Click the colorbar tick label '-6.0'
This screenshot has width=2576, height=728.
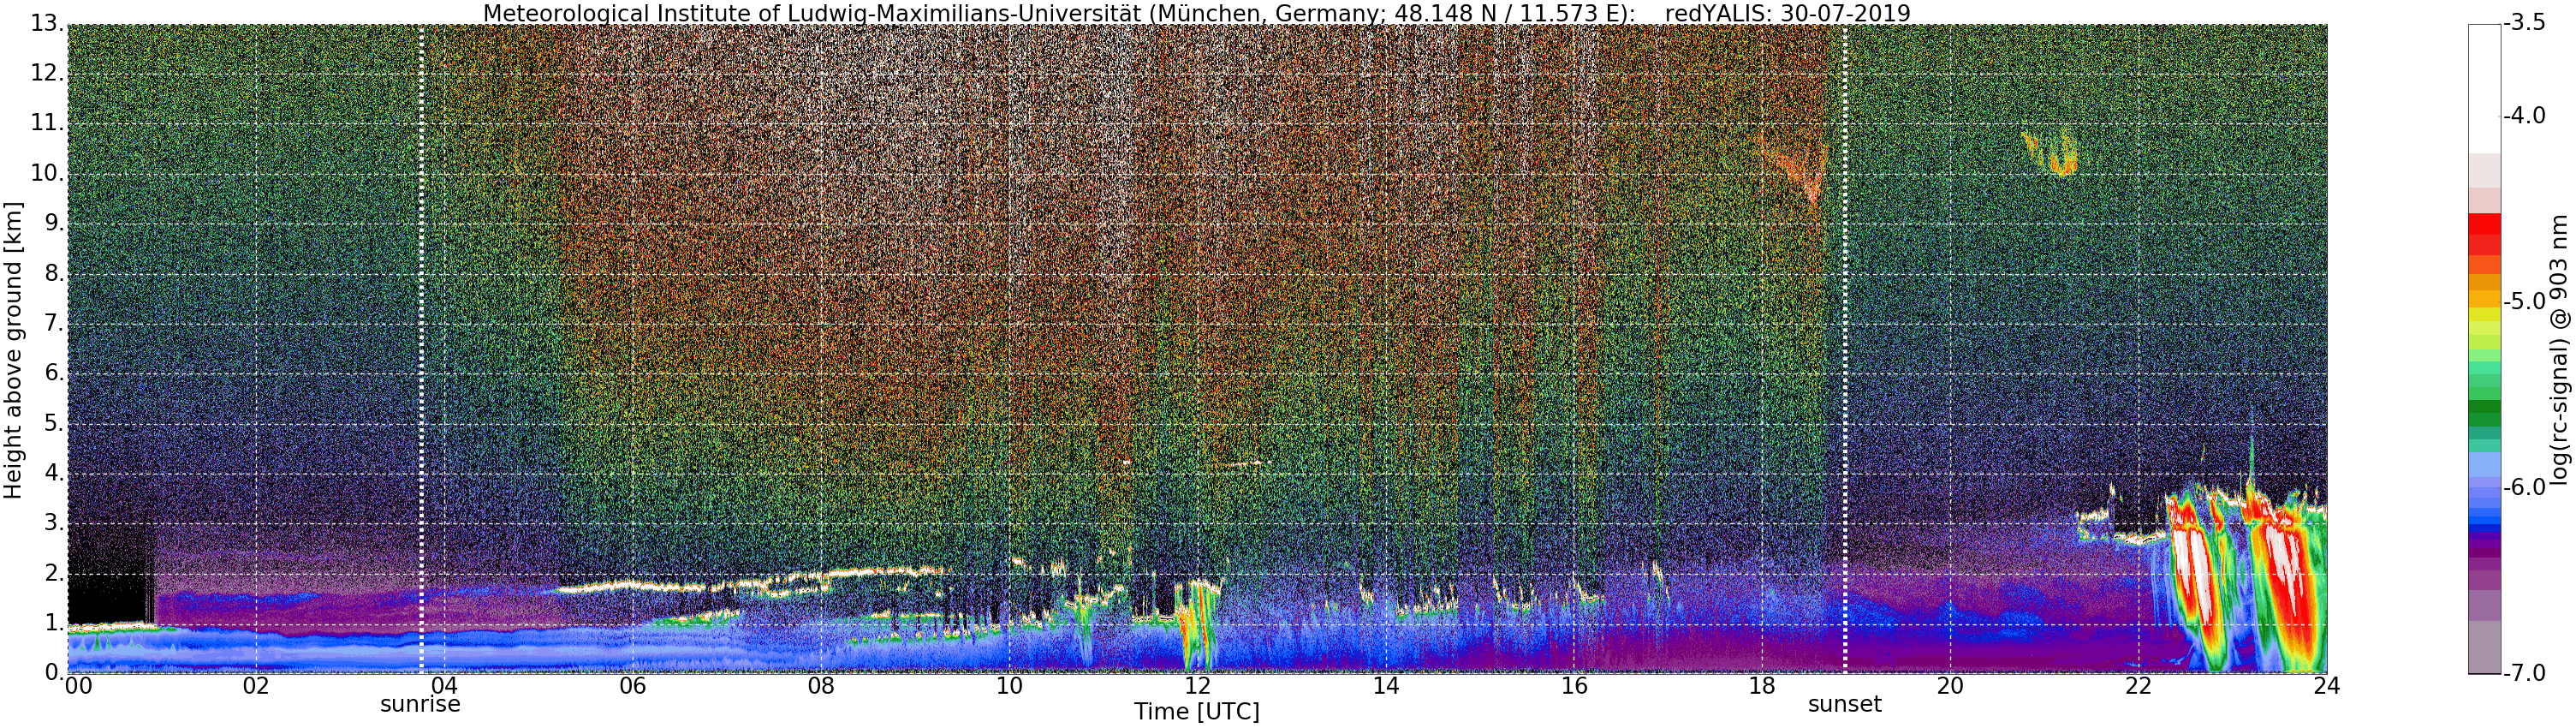pyautogui.click(x=2524, y=487)
